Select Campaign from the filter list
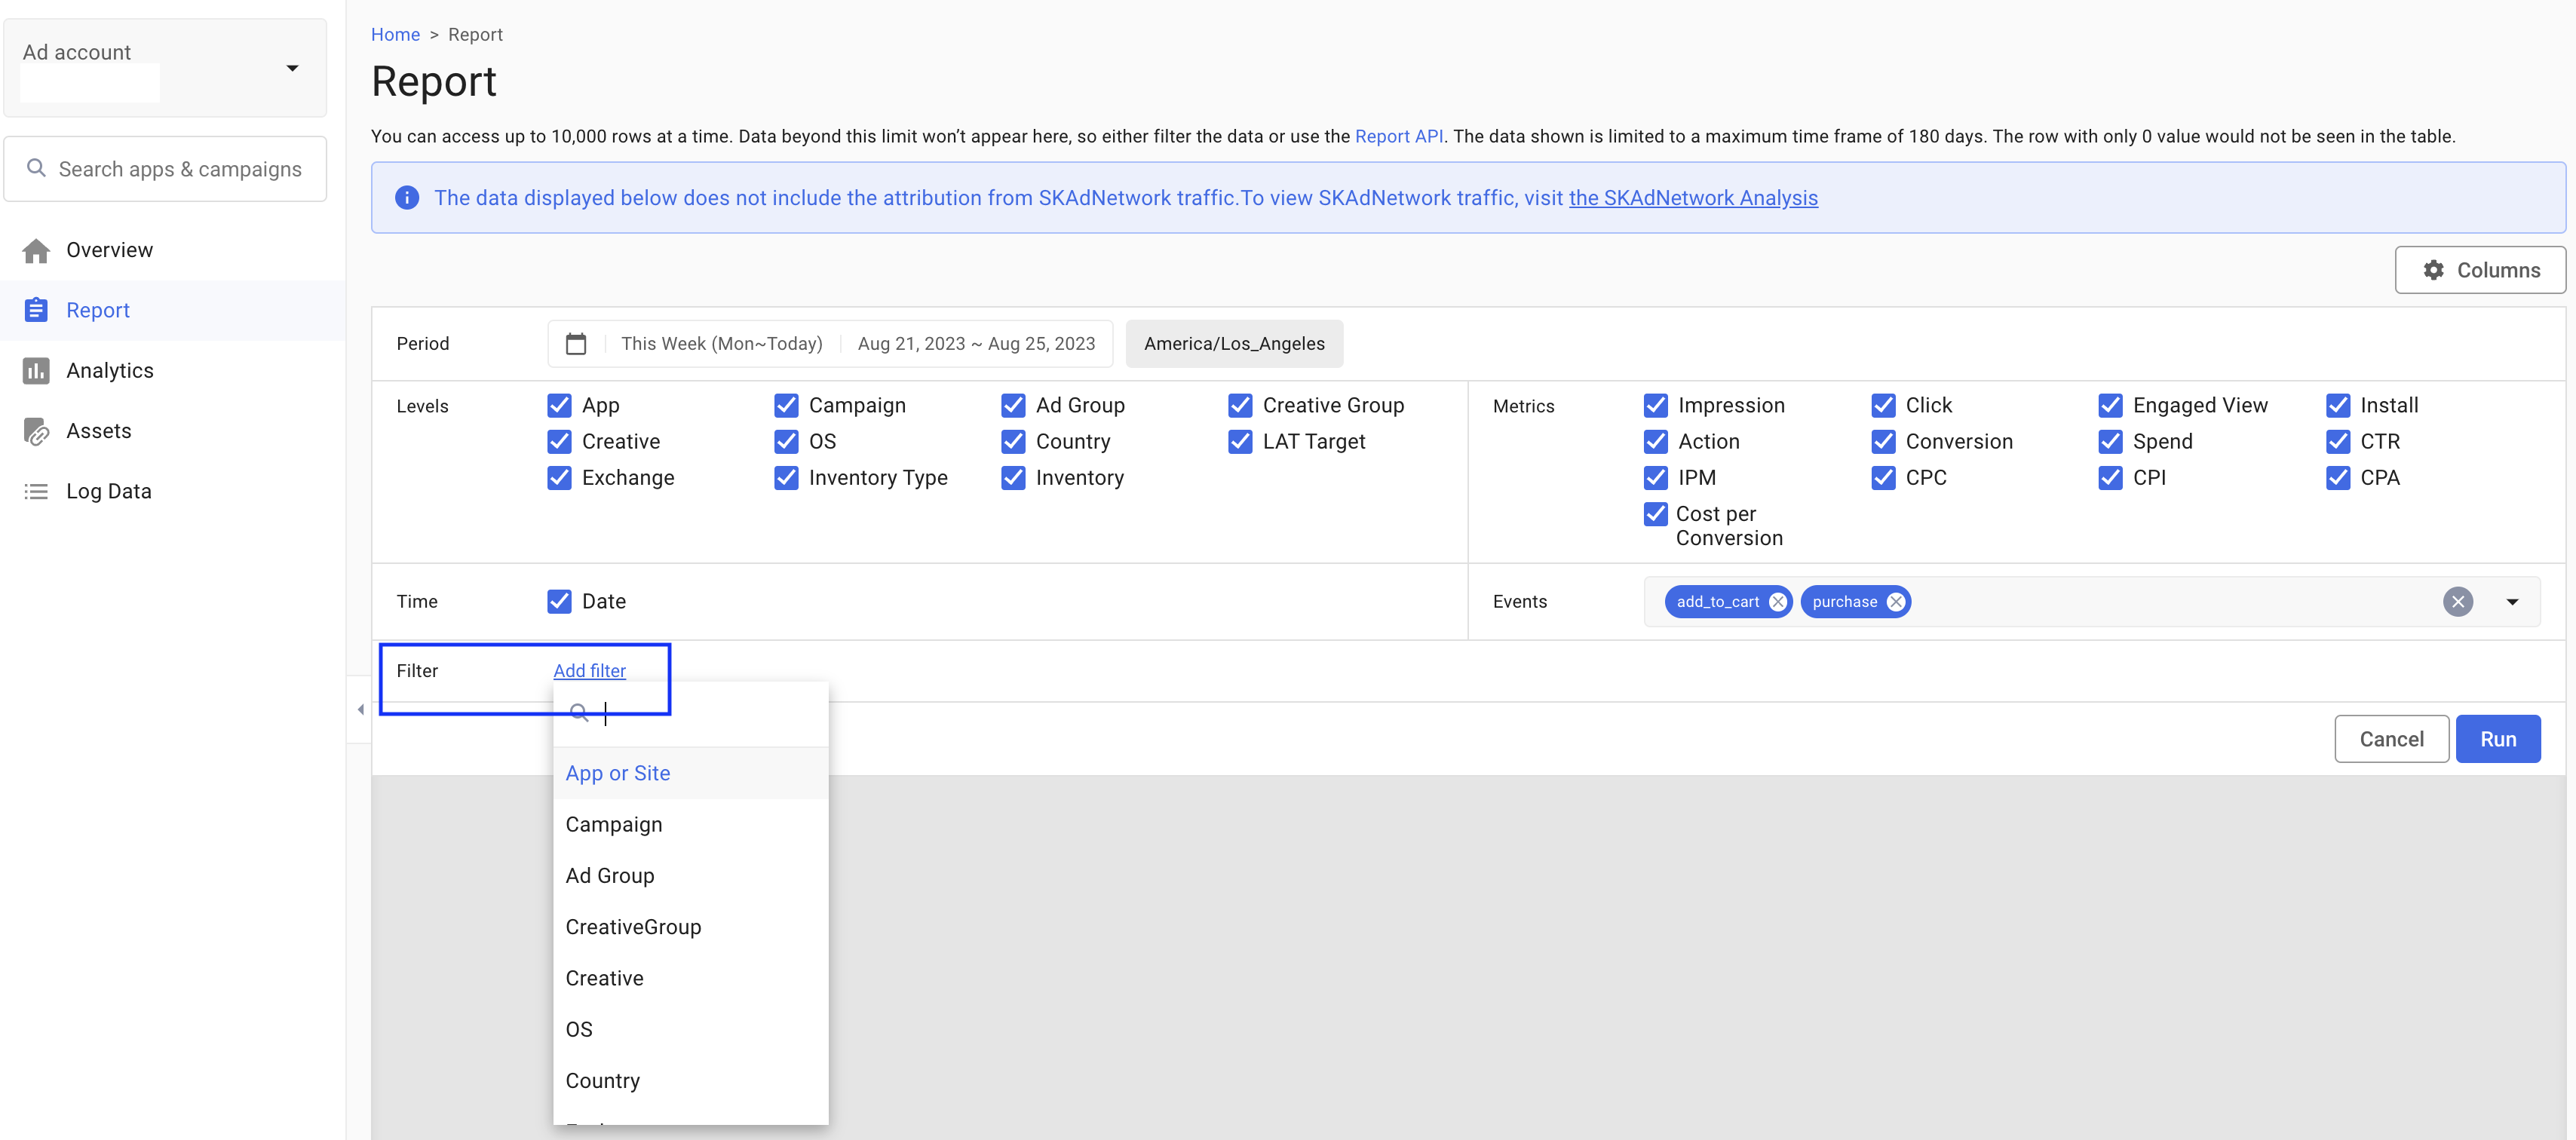This screenshot has height=1140, width=2576. coord(614,824)
